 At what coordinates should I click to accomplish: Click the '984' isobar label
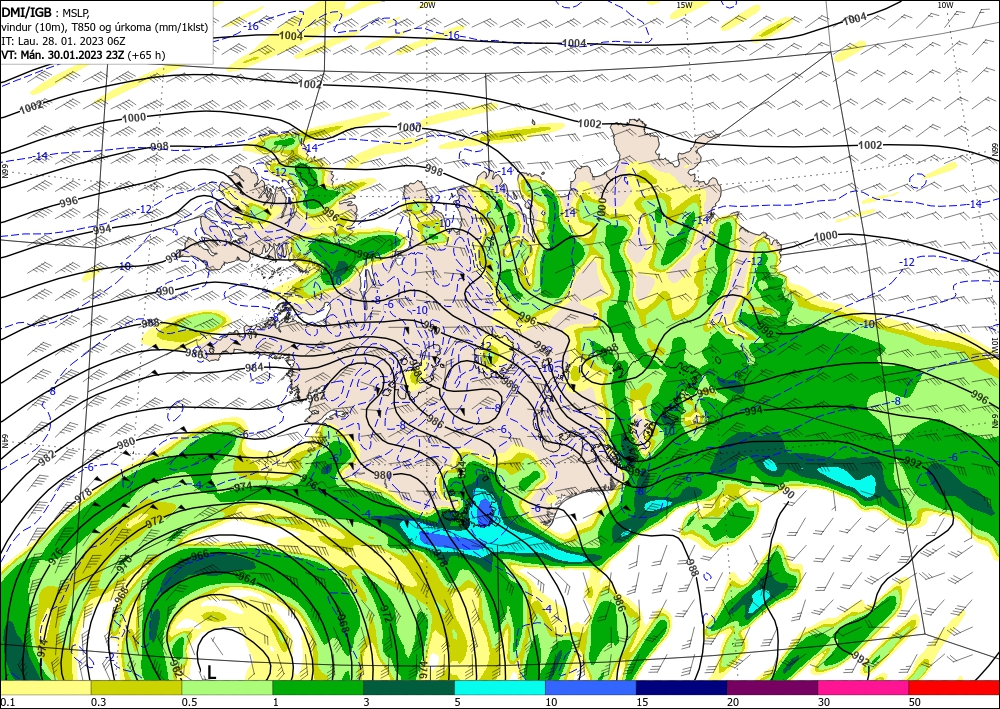click(254, 368)
